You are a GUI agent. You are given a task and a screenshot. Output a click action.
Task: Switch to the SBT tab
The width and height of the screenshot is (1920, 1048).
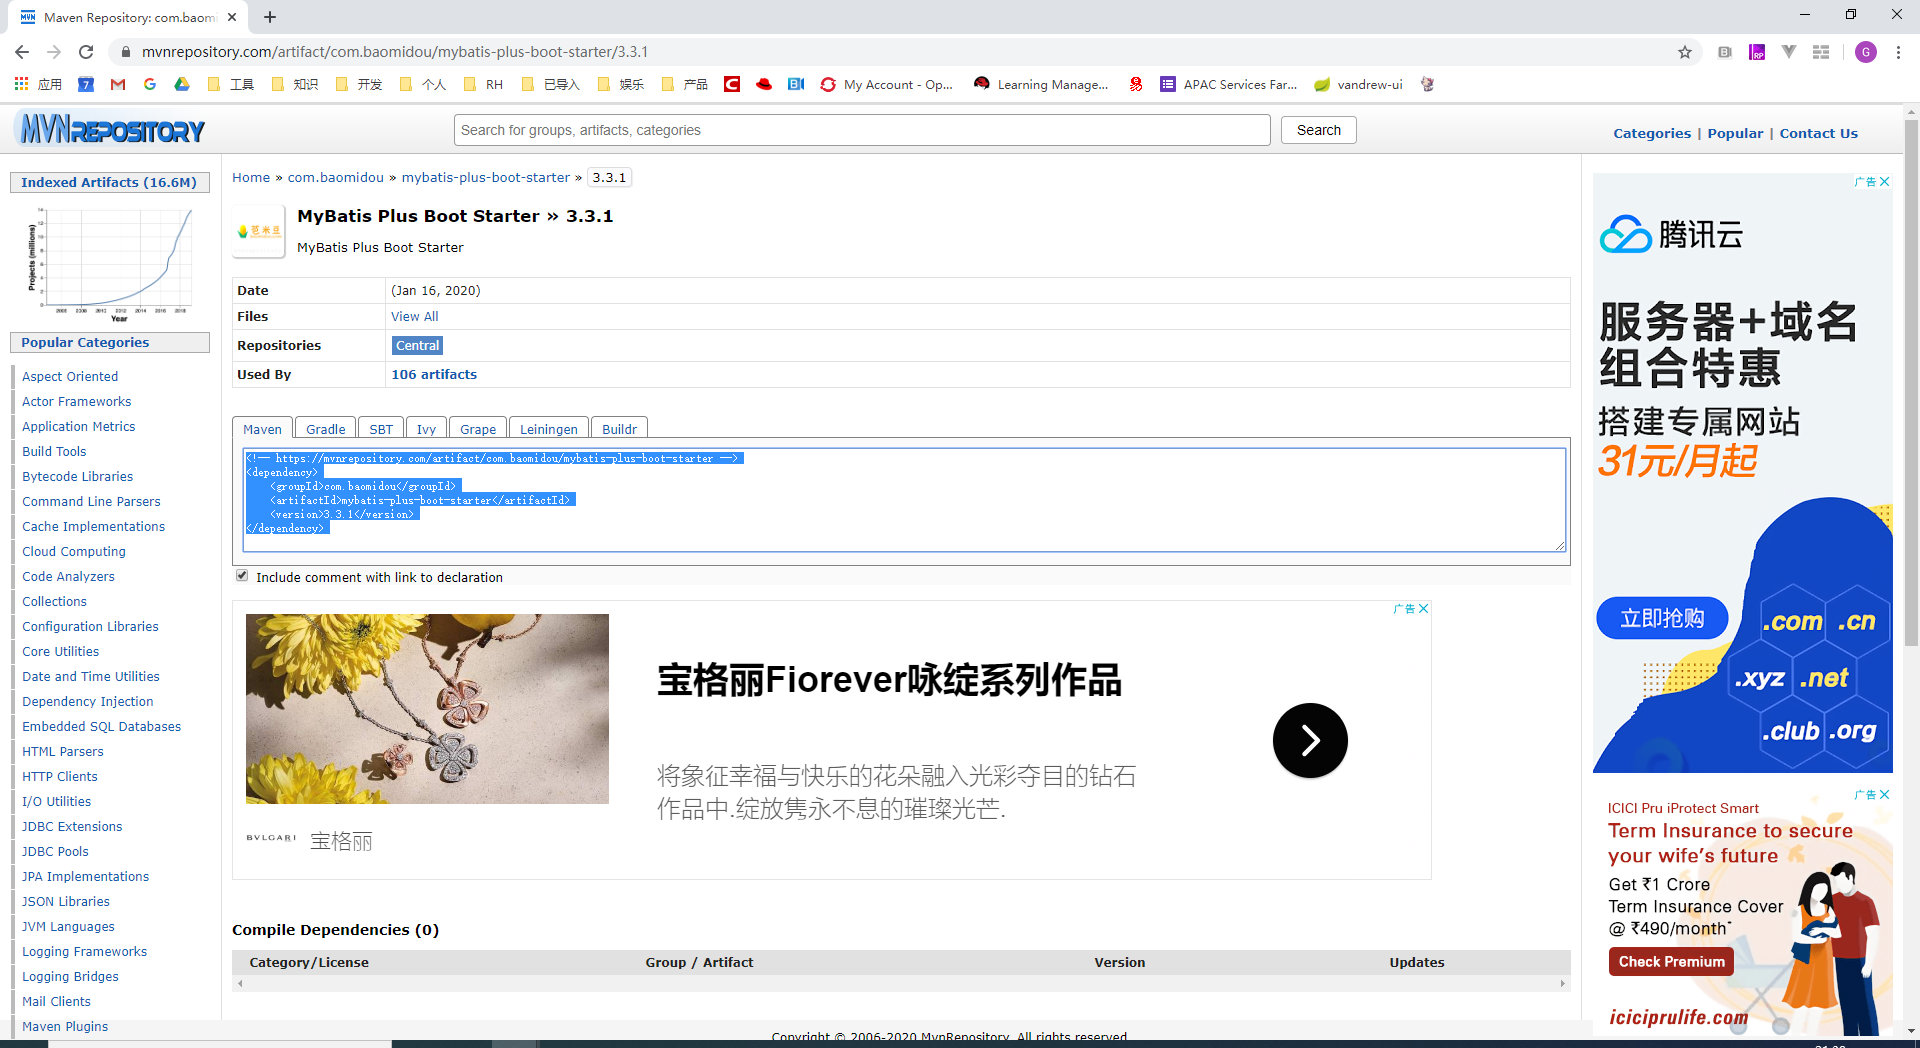pos(381,429)
